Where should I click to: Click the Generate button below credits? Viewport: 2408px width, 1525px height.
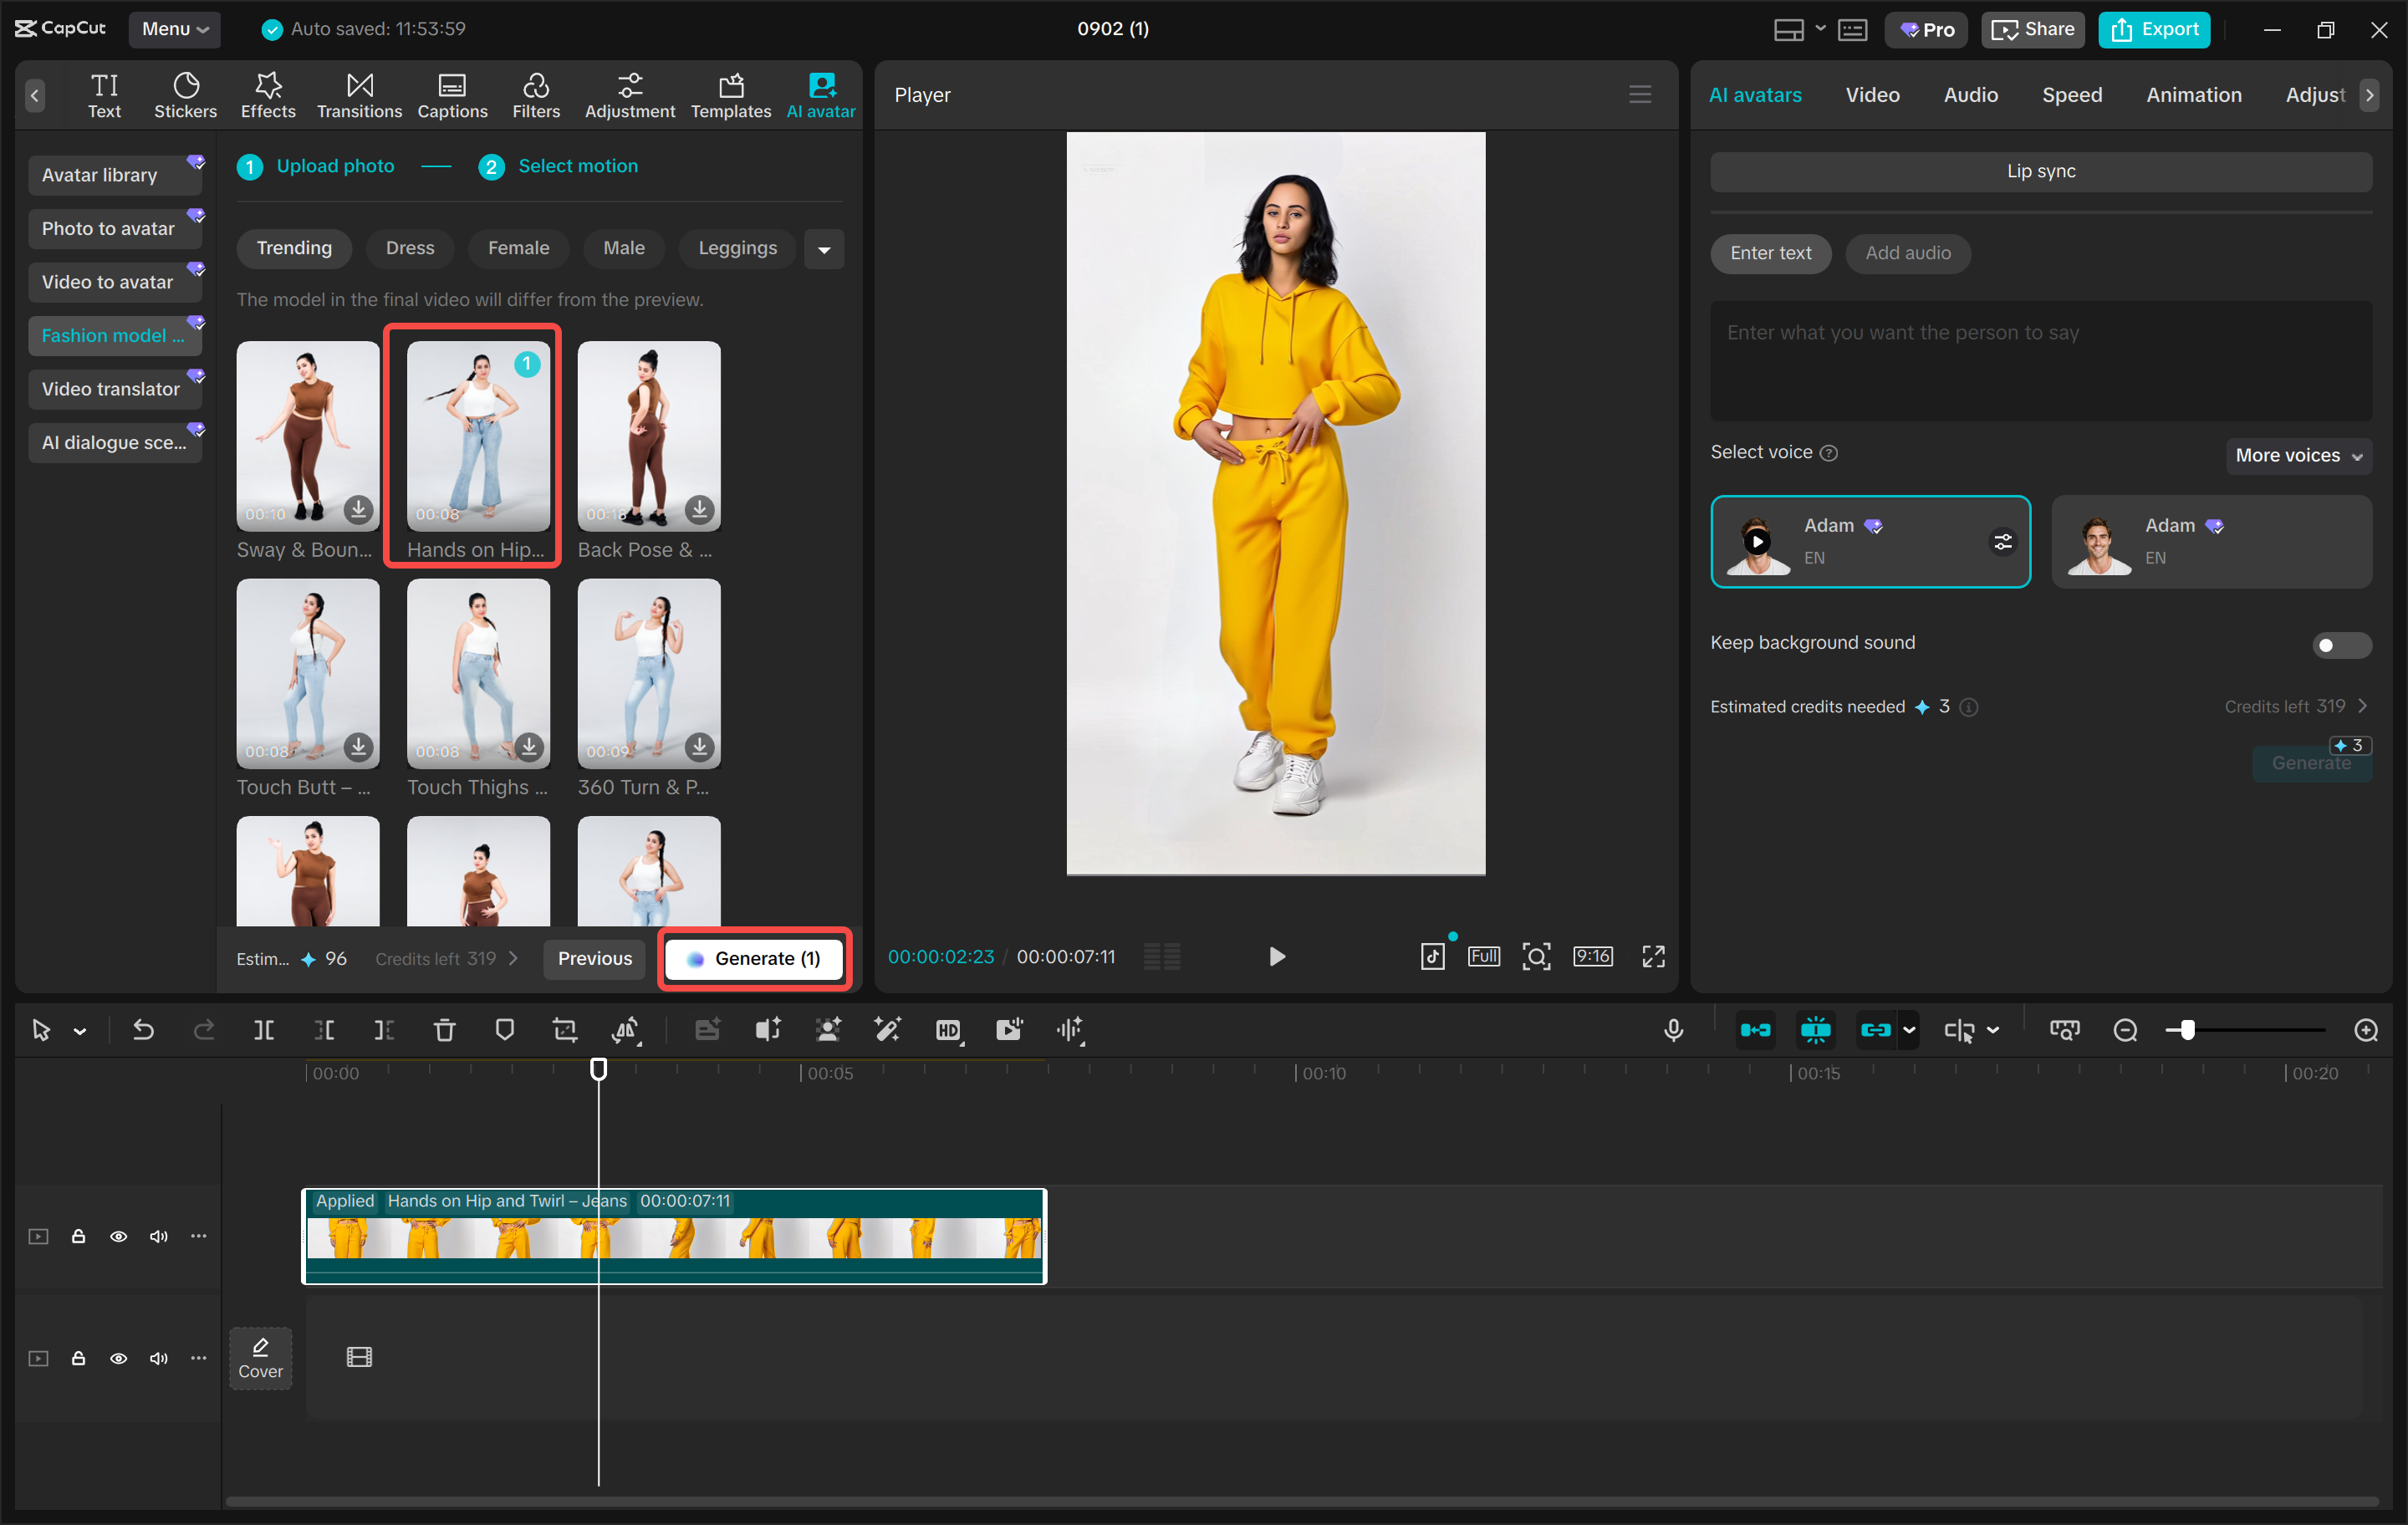click(x=2311, y=762)
